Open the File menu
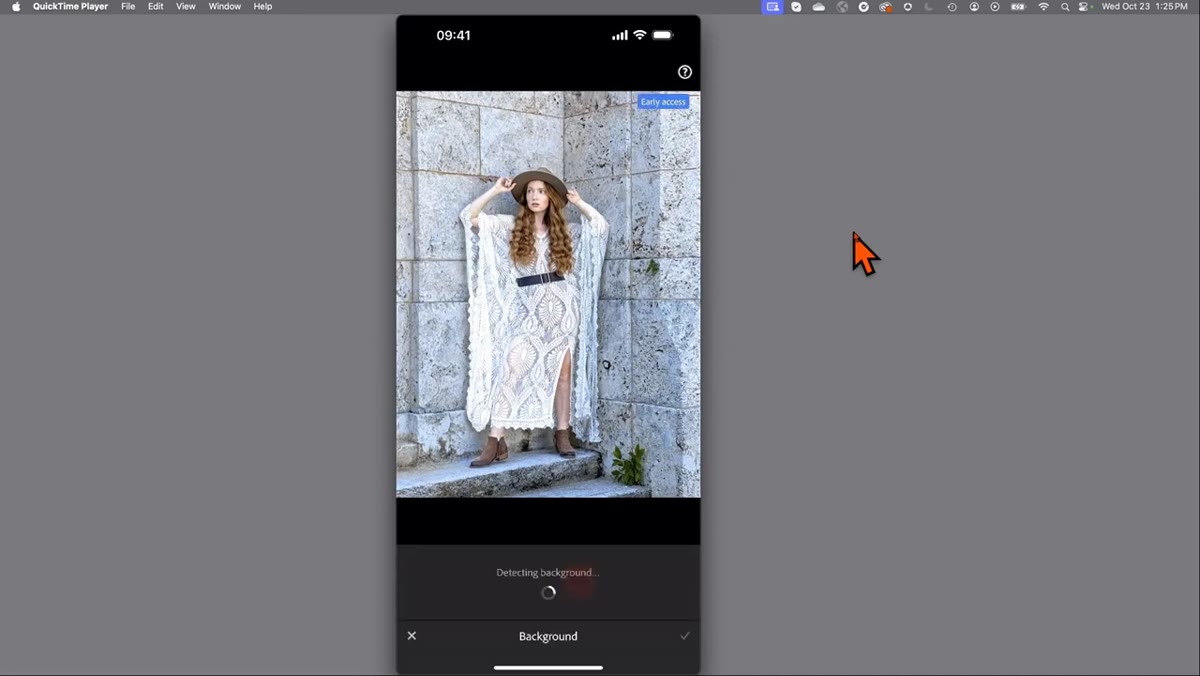Viewport: 1200px width, 676px height. tap(128, 7)
